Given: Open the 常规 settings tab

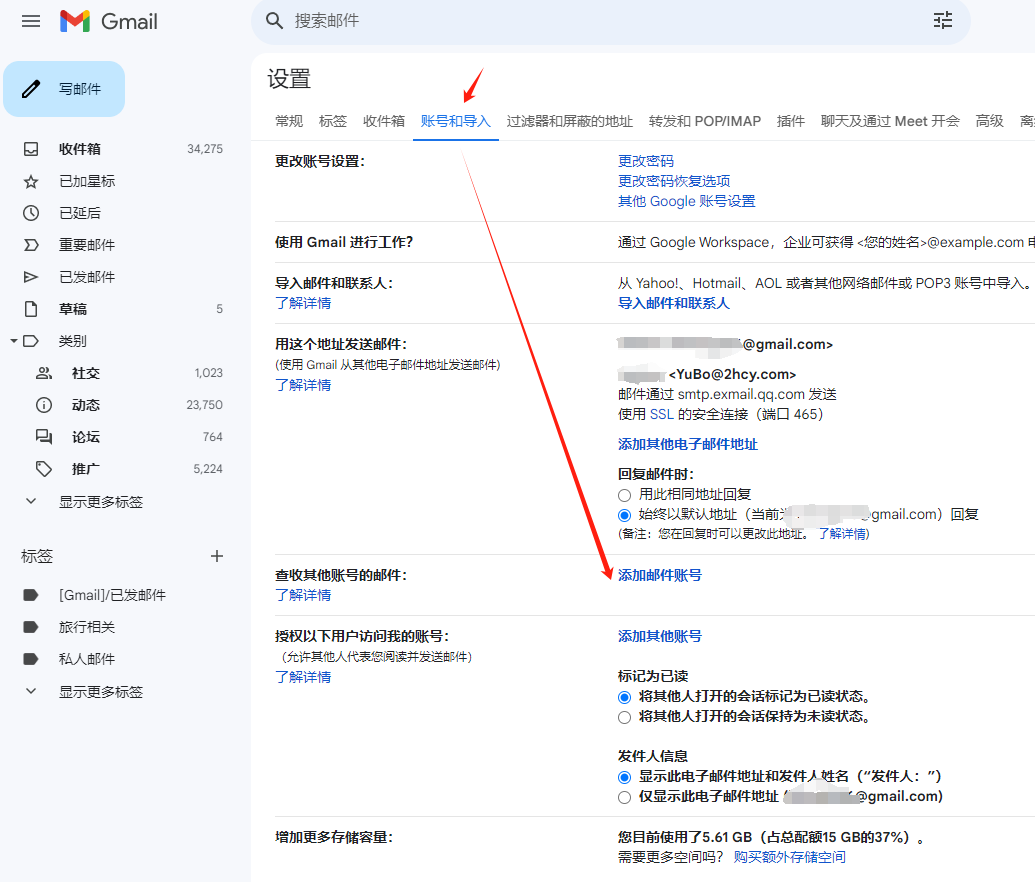Looking at the screenshot, I should coord(289,121).
